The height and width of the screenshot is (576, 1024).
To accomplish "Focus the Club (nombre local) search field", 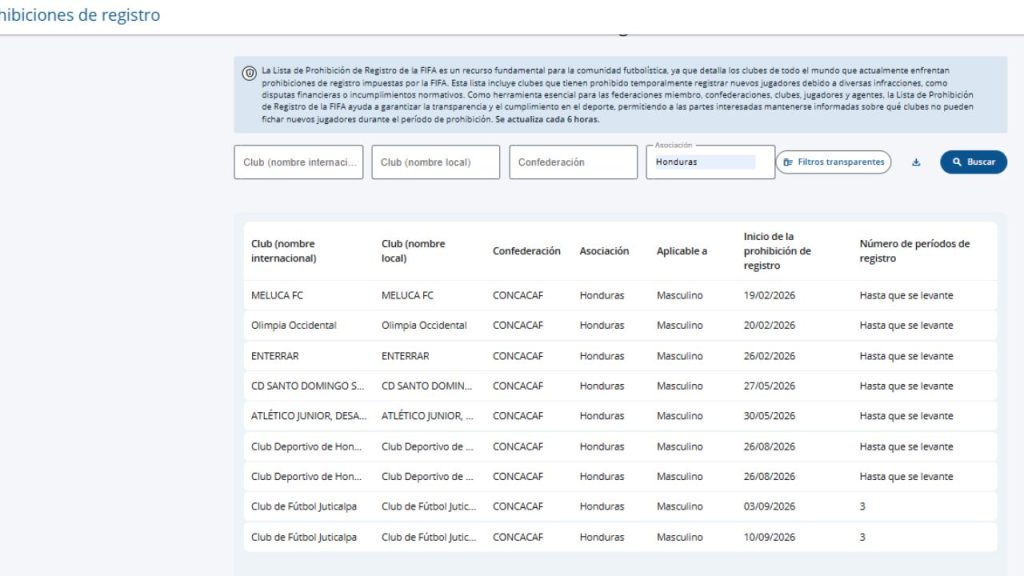I will [x=436, y=162].
